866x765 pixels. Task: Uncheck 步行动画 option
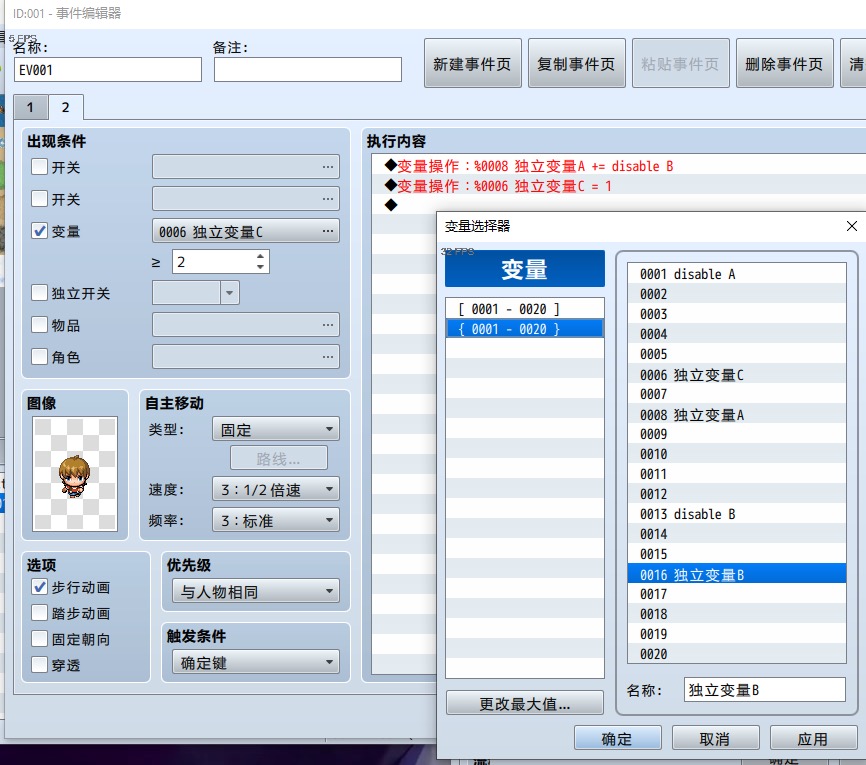[39, 587]
